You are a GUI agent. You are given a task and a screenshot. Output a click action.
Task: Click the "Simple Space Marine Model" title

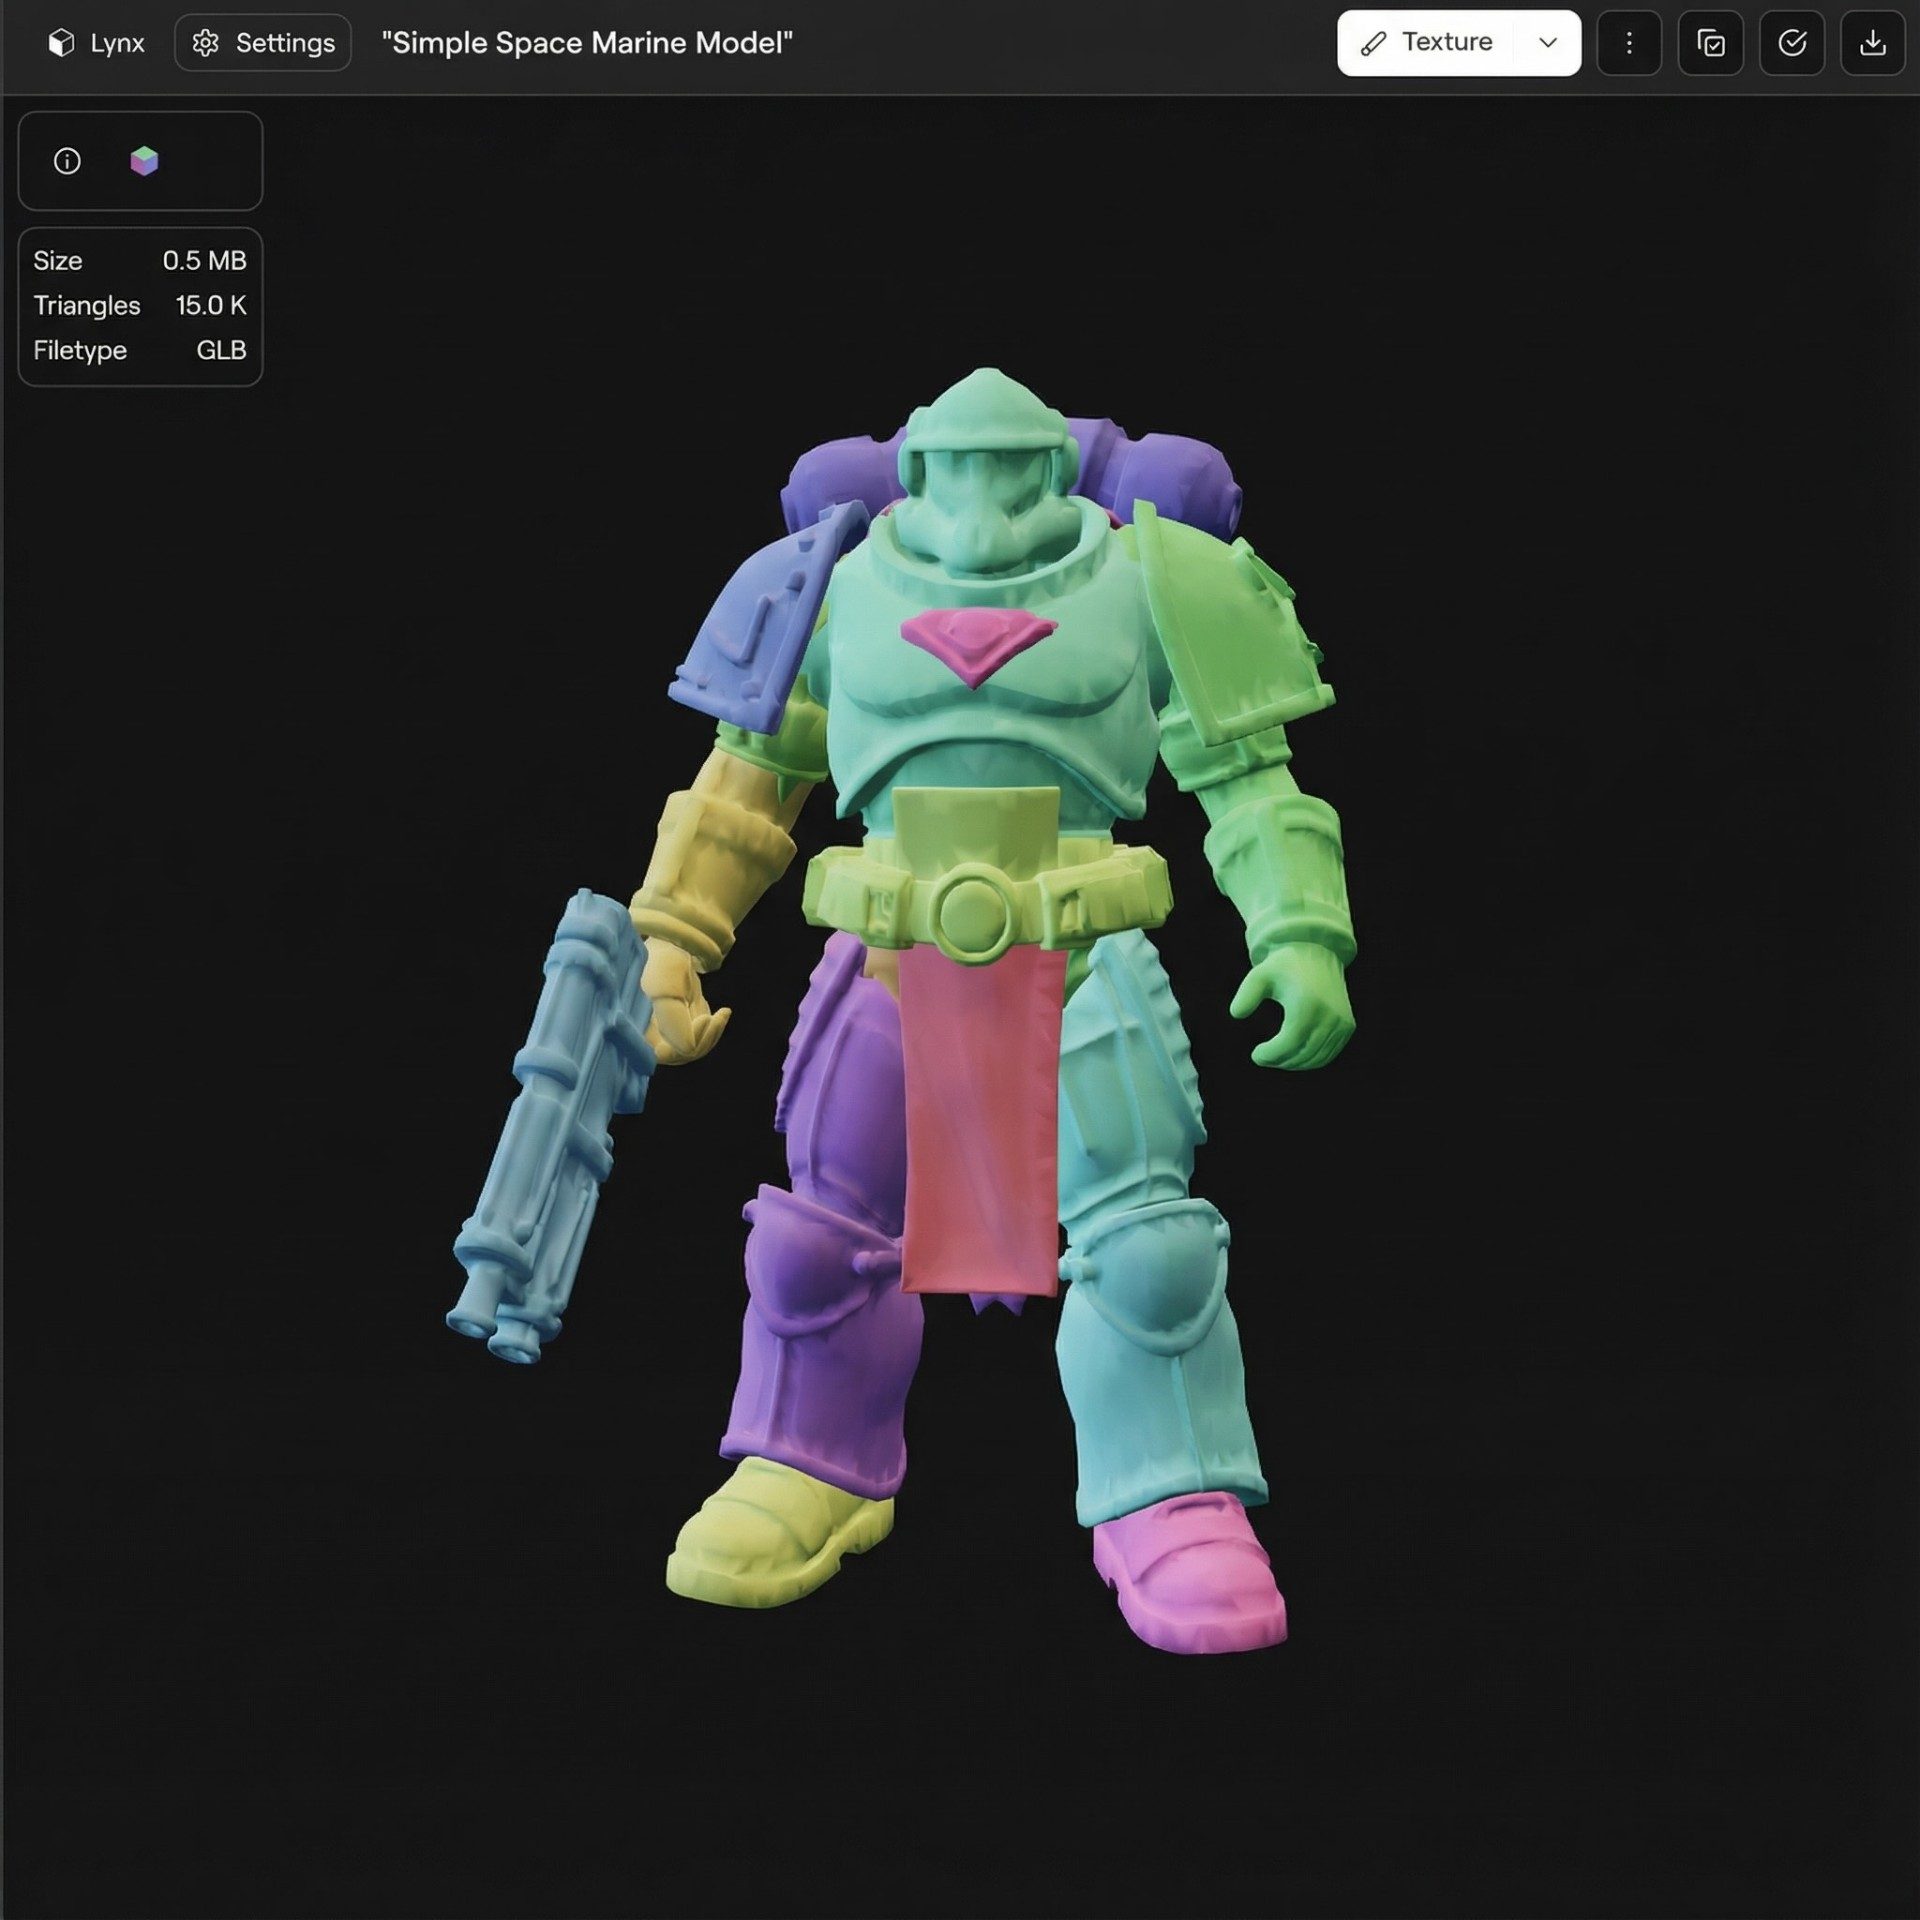pos(587,43)
